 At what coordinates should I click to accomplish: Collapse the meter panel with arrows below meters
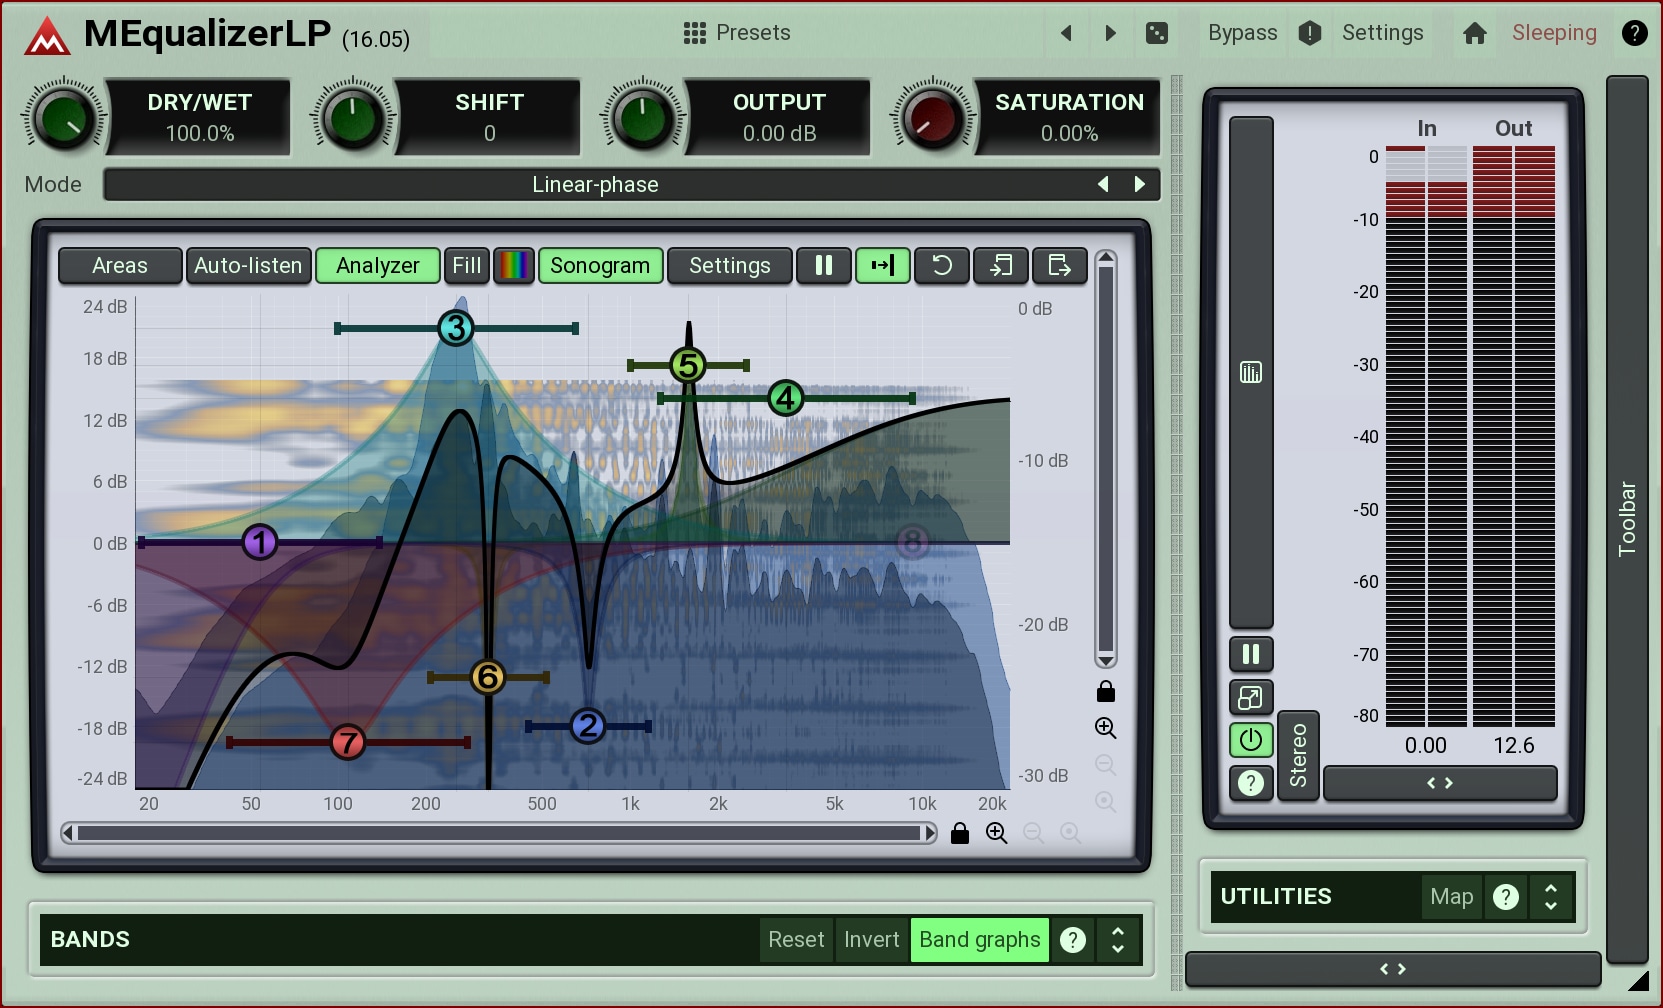click(x=1440, y=783)
